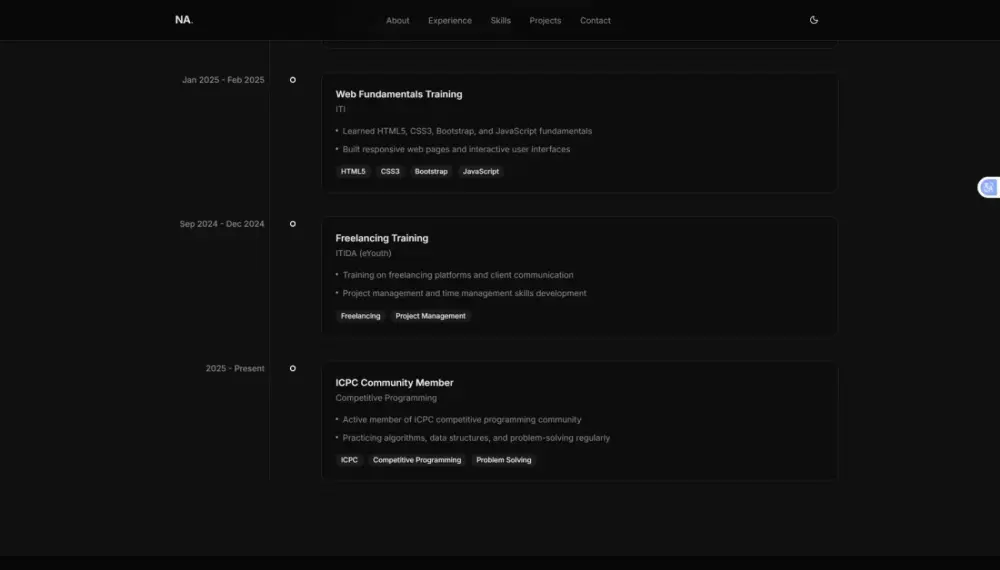The height and width of the screenshot is (570, 1000).
Task: Open the Contact navigation link
Action: (595, 21)
